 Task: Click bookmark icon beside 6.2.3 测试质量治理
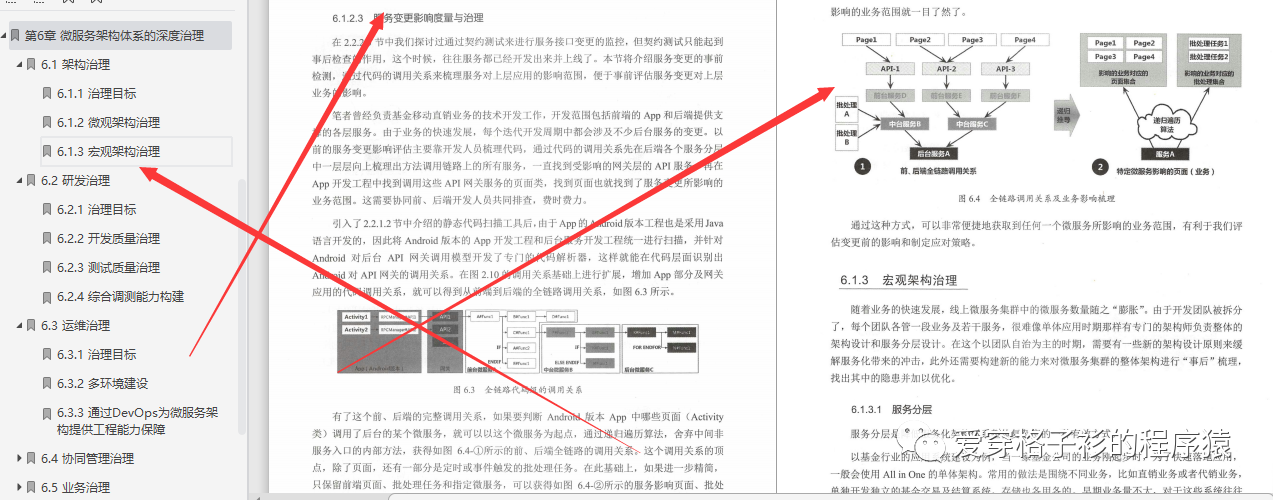[46, 268]
